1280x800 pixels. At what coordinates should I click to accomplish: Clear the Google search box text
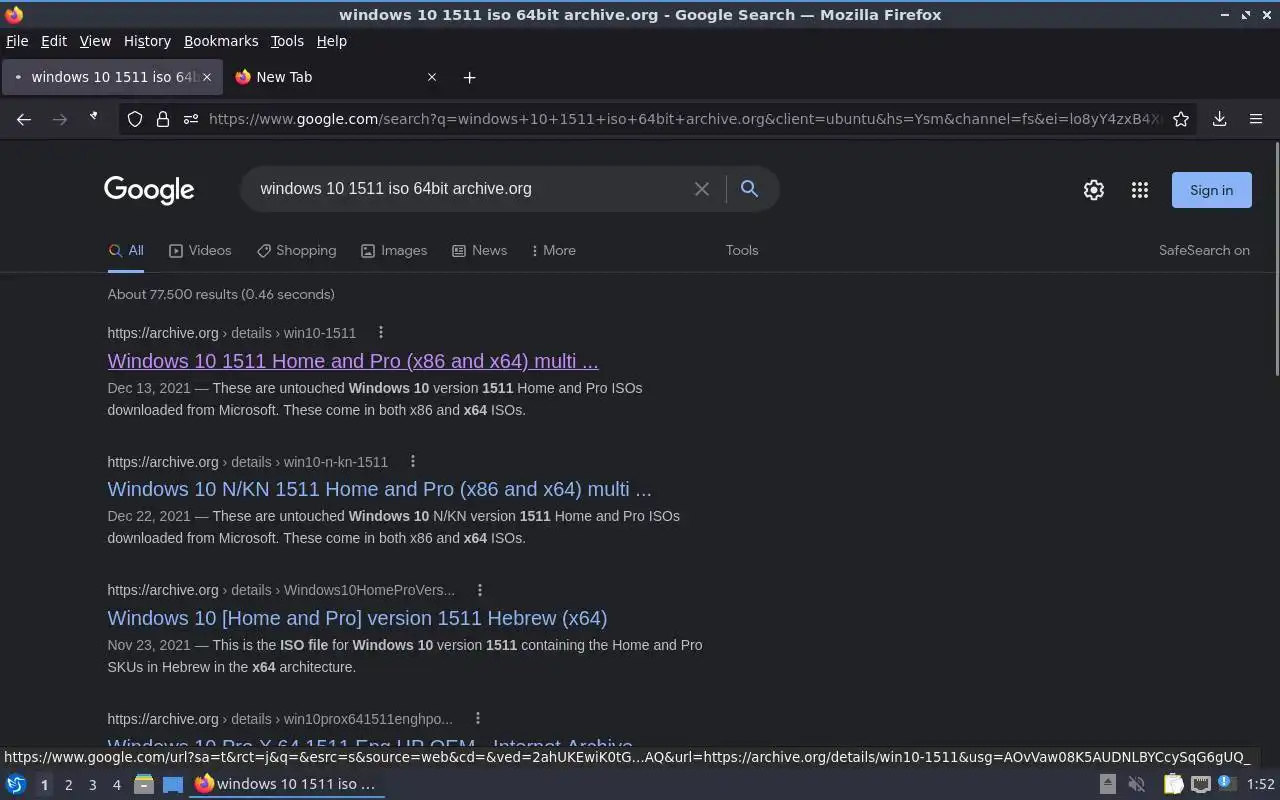tap(701, 189)
